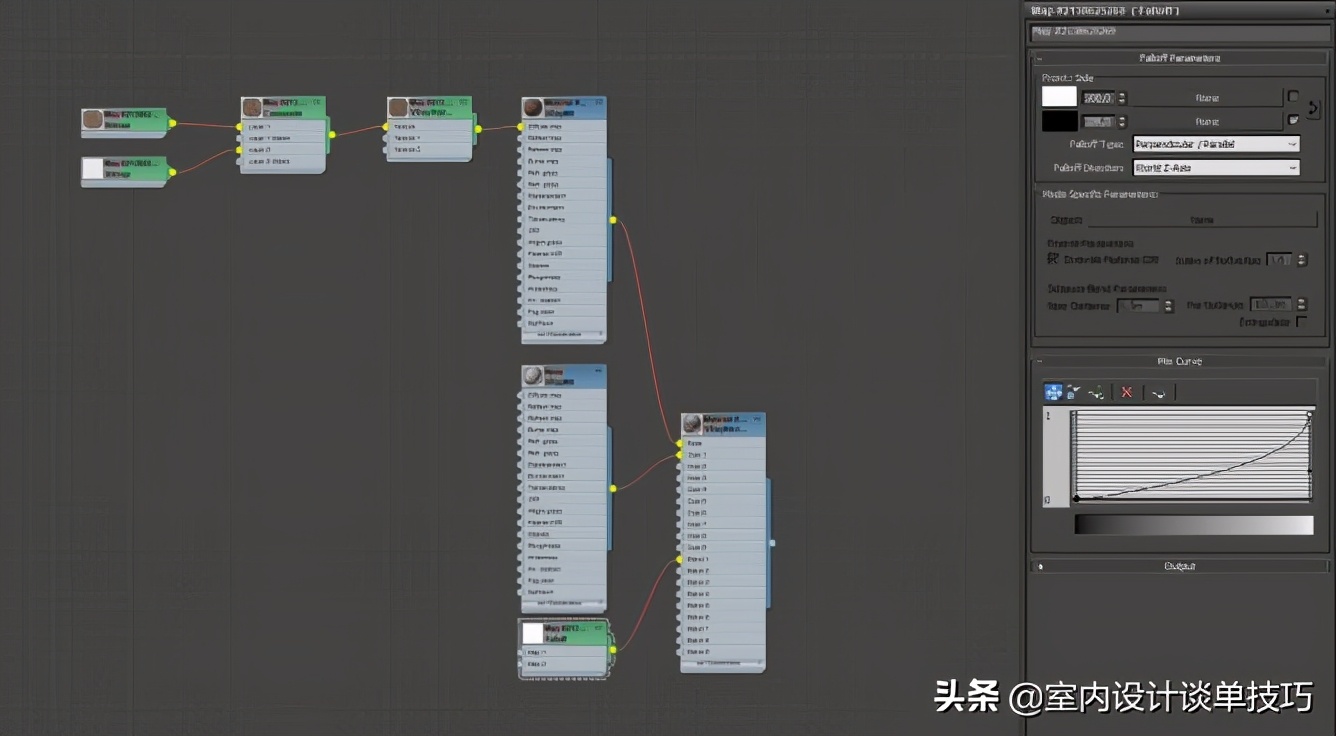Click the red Delete Point icon
Viewport: 1336px width, 736px height.
point(1126,392)
